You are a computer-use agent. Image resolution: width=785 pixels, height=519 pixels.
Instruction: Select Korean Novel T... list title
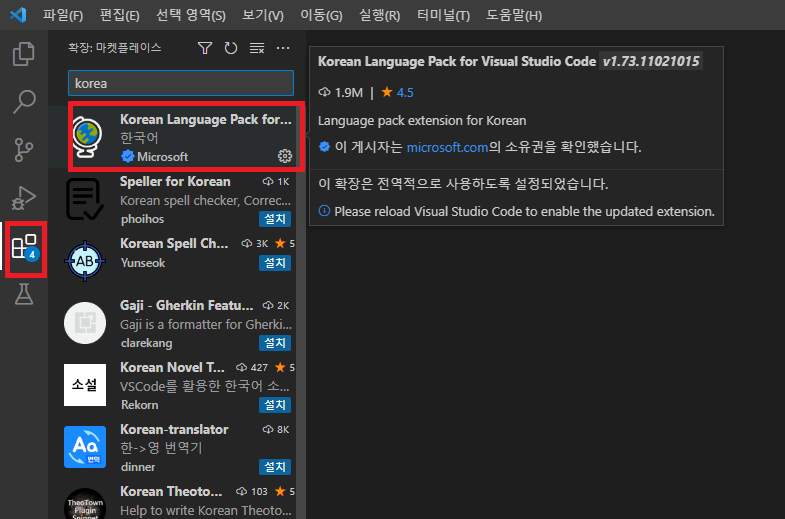(172, 367)
